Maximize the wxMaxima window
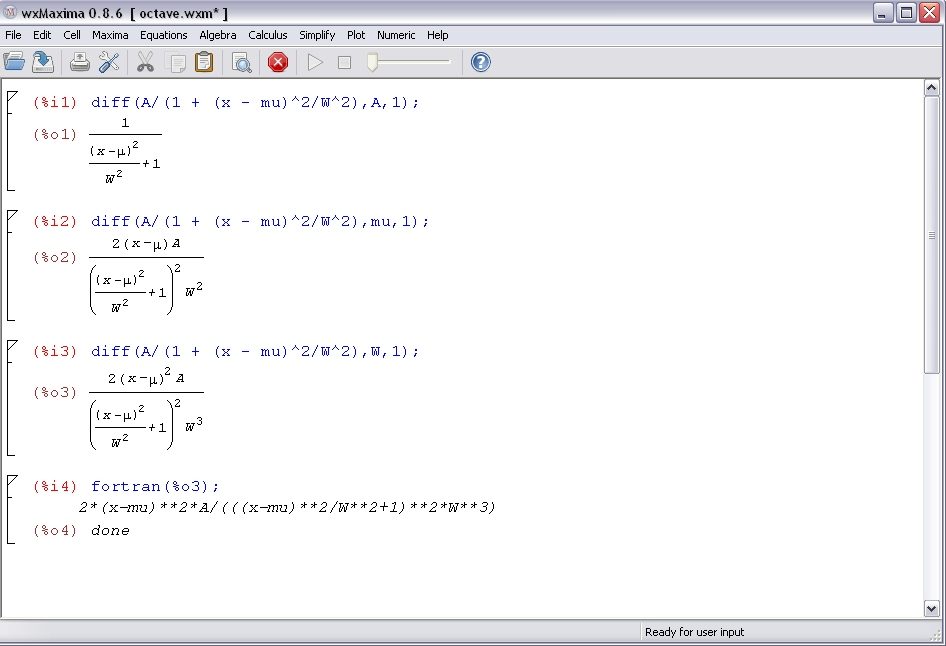This screenshot has height=646, width=946. click(x=906, y=13)
